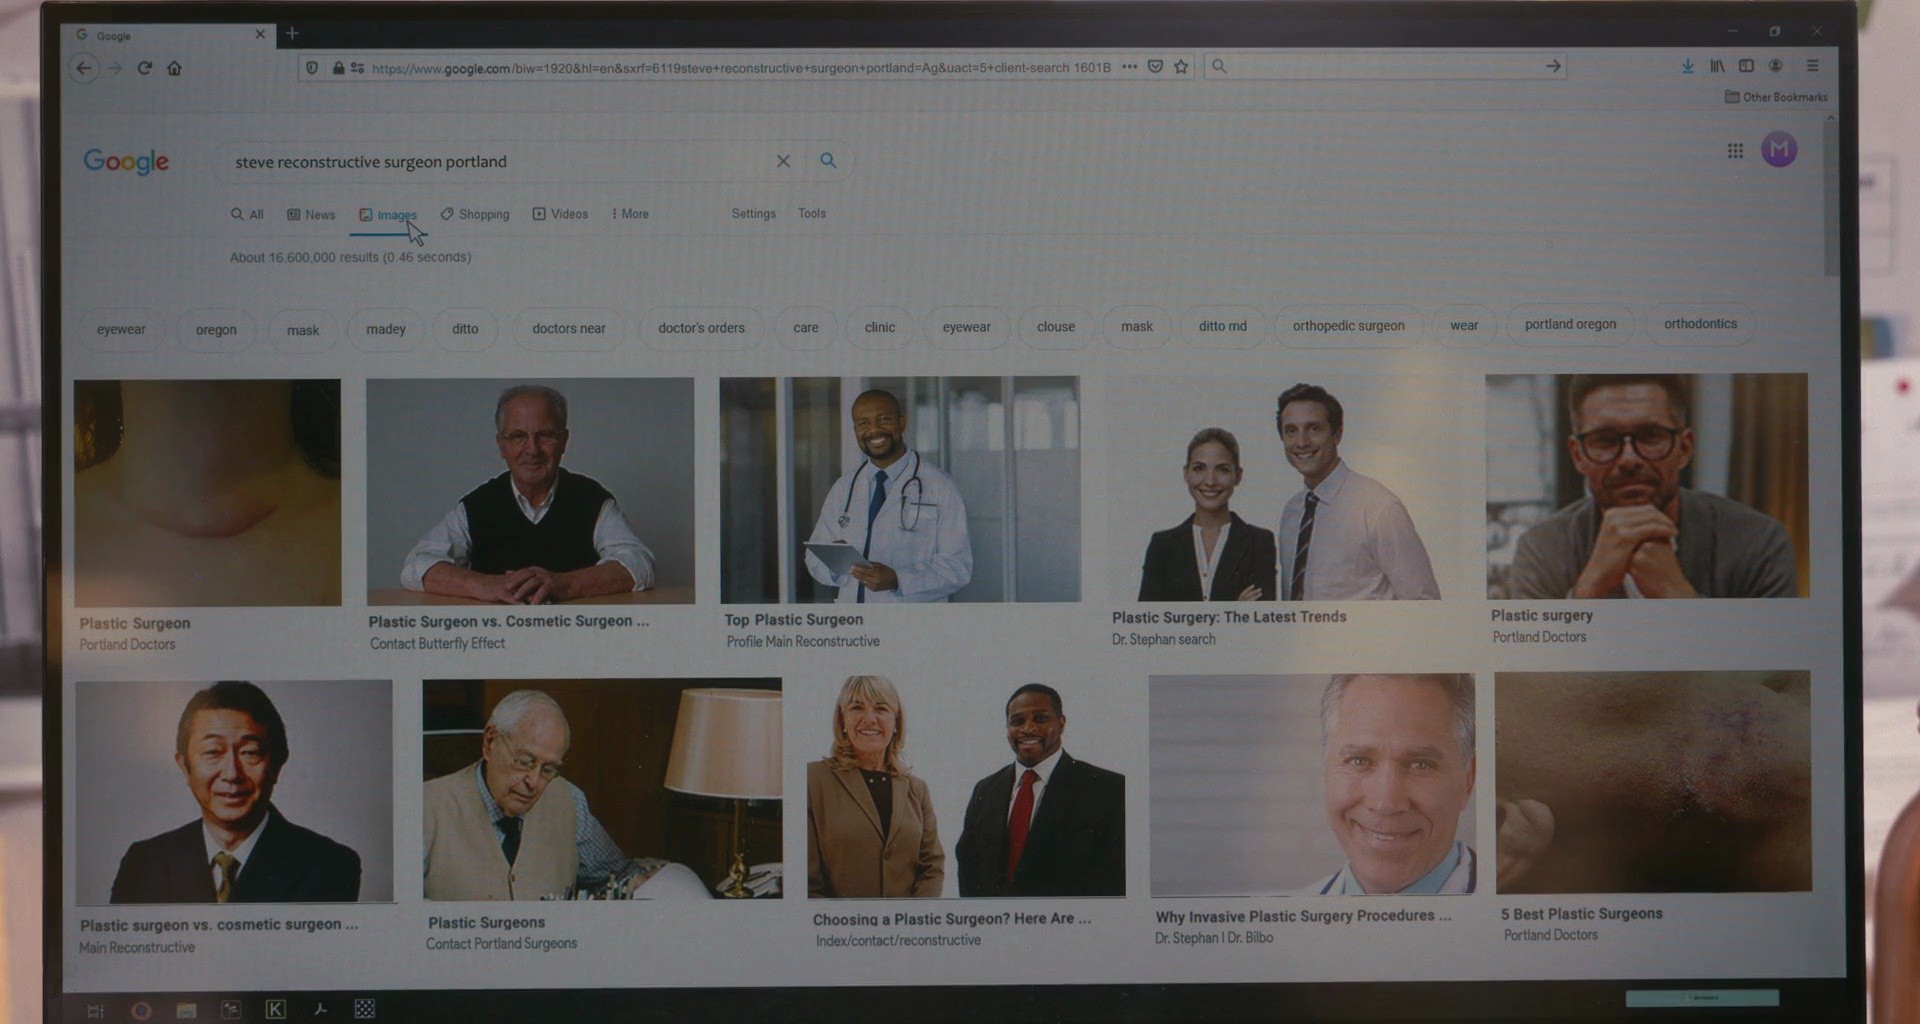Open the Downloads panel
Screen dimensions: 1920x1024
(1688, 66)
